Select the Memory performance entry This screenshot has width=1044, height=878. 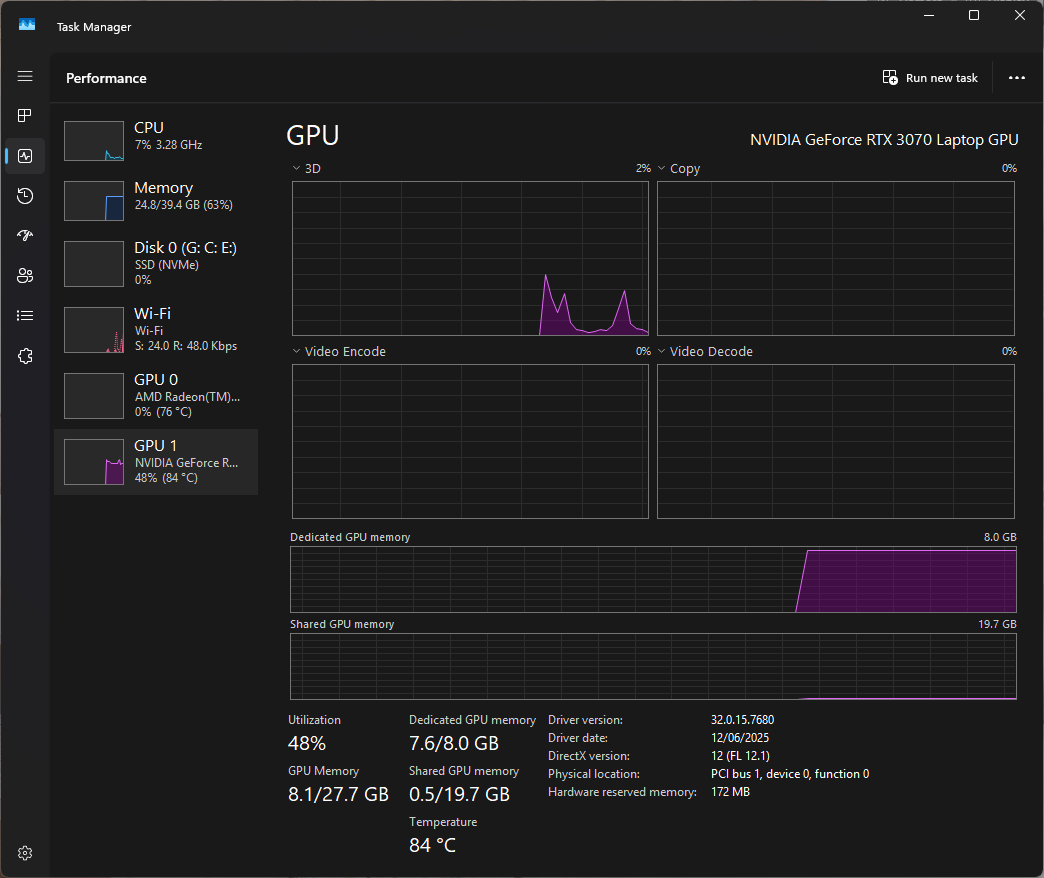156,200
